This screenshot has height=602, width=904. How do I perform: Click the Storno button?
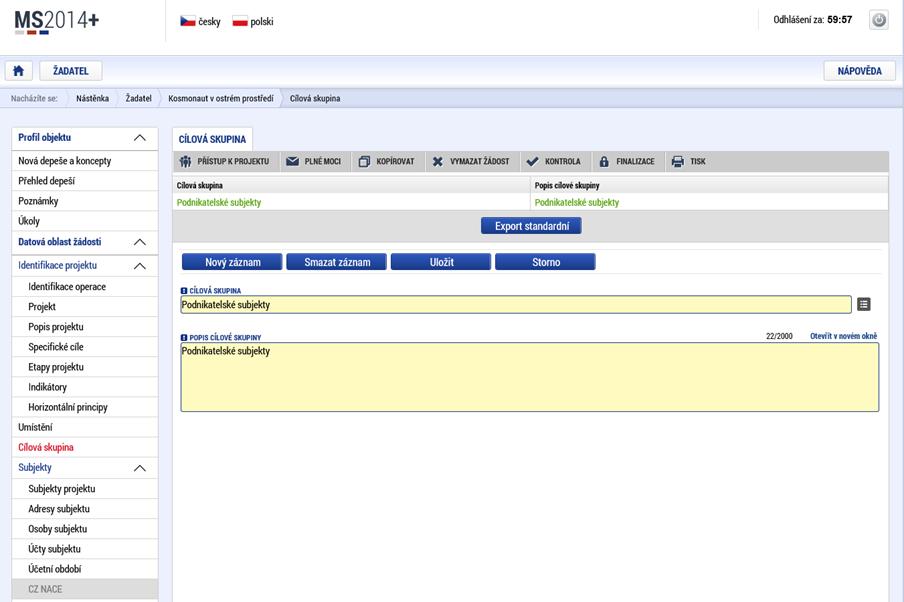(x=545, y=262)
